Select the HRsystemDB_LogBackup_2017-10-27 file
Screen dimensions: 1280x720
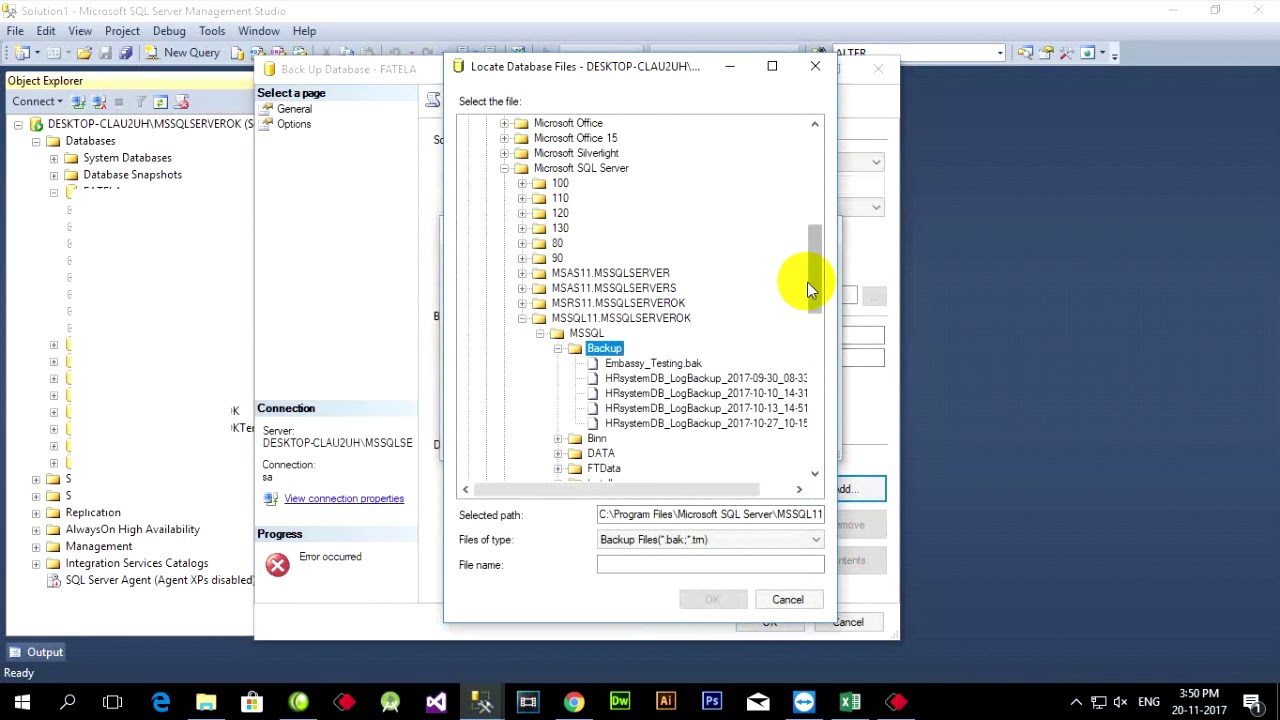pos(706,423)
